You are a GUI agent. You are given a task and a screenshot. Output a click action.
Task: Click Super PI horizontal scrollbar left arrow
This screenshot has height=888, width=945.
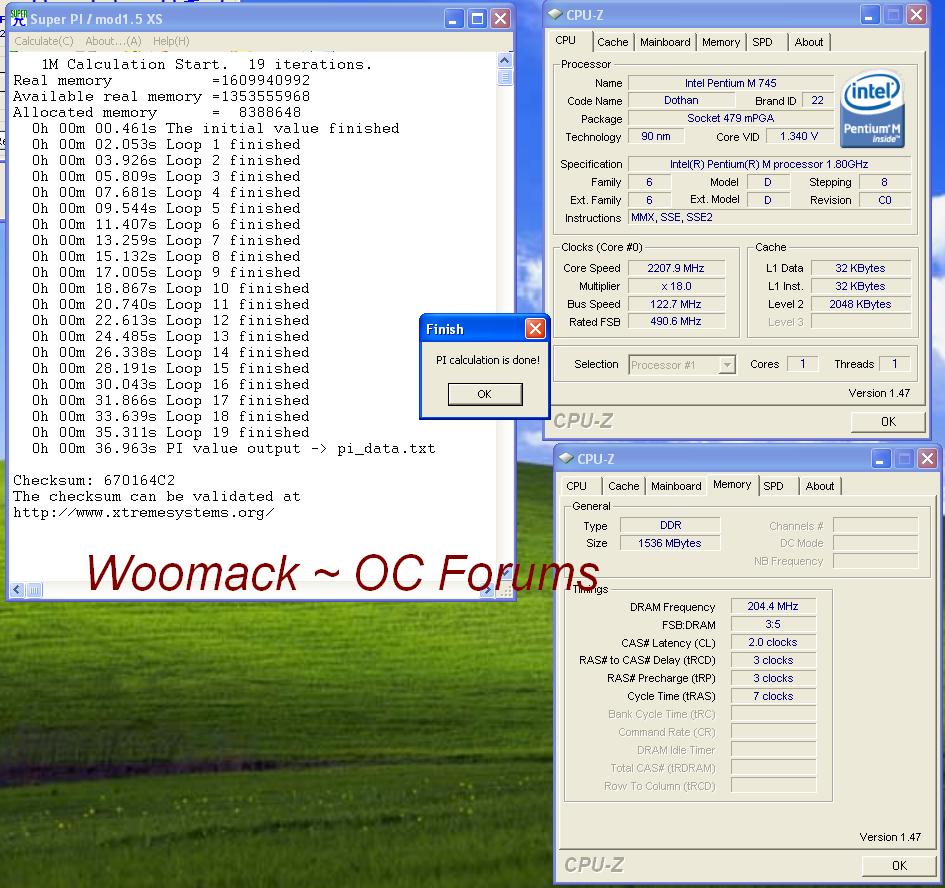pos(17,590)
